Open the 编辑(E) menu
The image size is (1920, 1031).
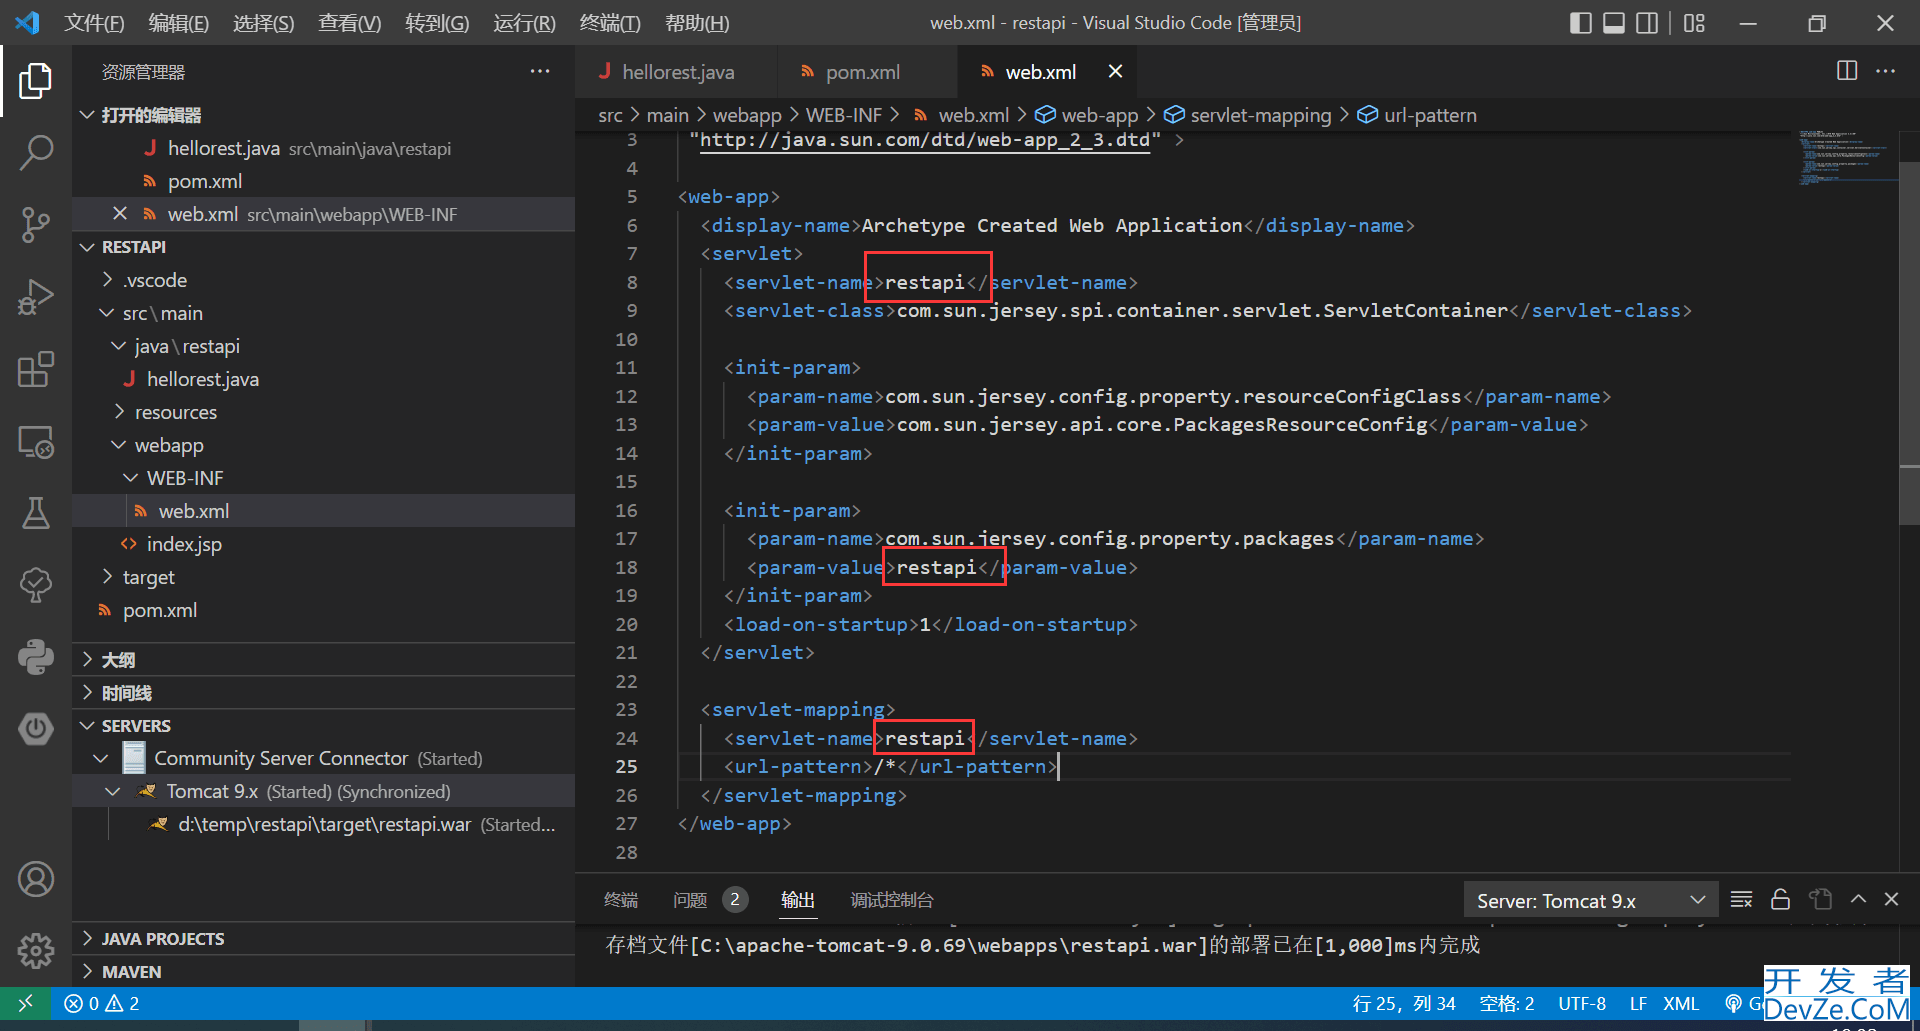coord(178,23)
